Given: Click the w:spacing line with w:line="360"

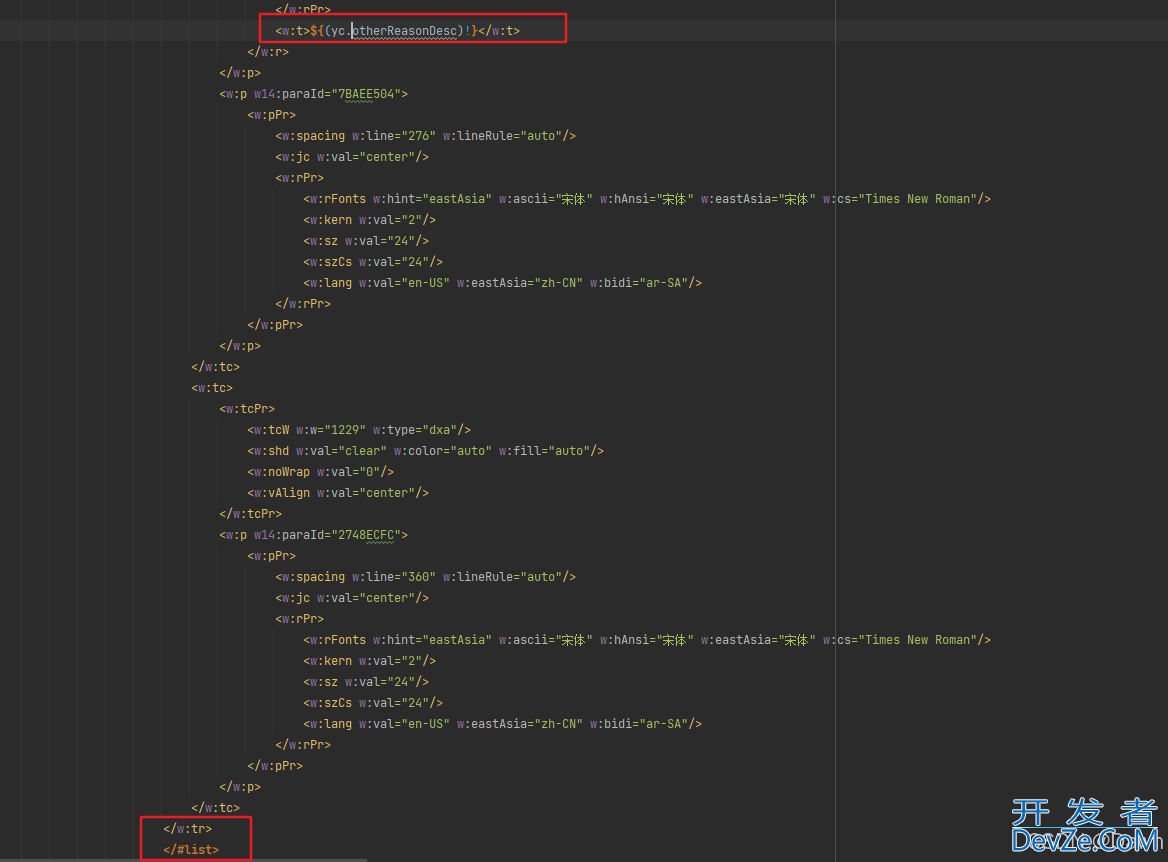Looking at the screenshot, I should (425, 577).
